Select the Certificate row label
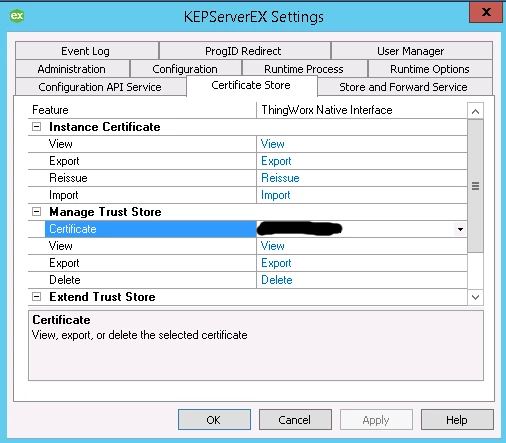The image size is (506, 443). 73,229
